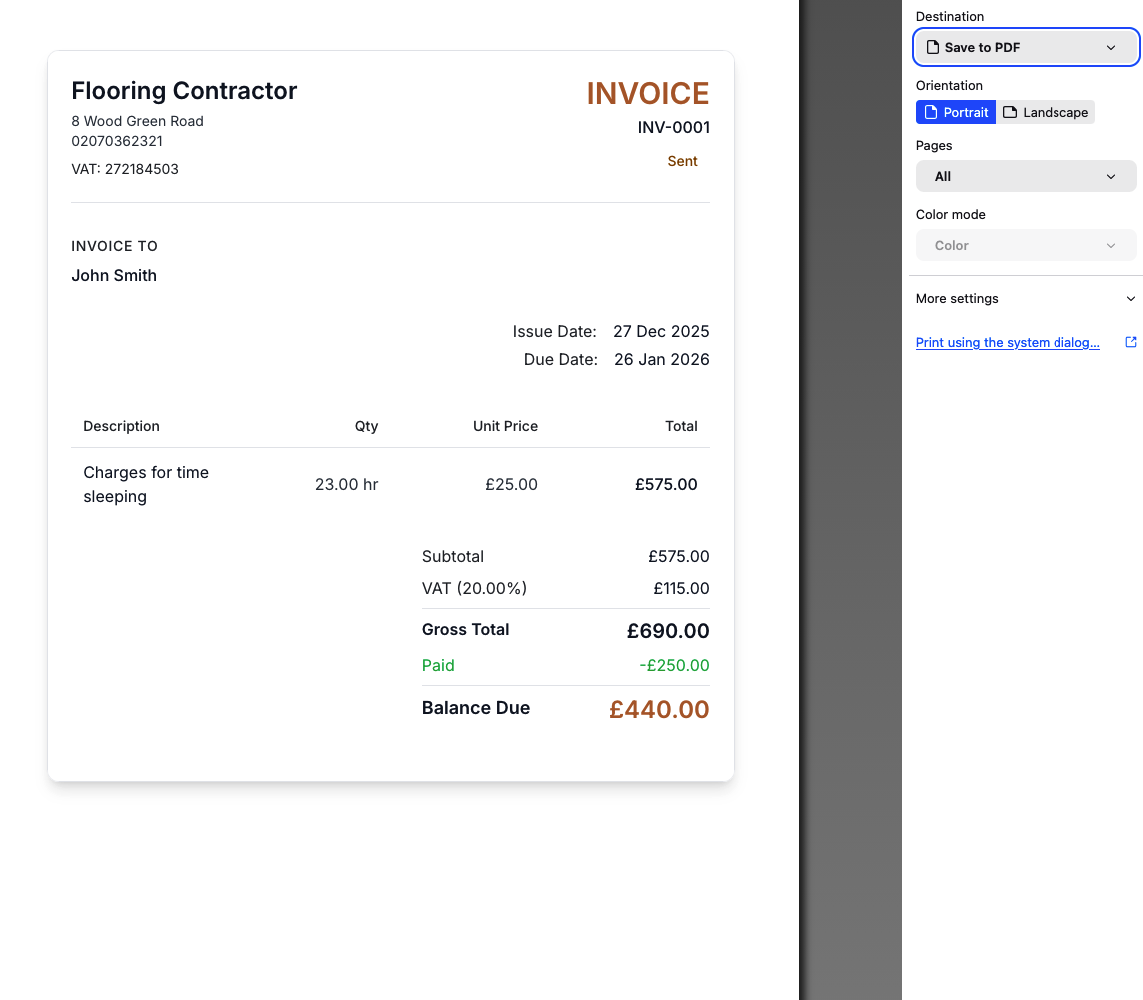This screenshot has width=1143, height=1000.
Task: Open Print using the system dialog link
Action: 1007,342
